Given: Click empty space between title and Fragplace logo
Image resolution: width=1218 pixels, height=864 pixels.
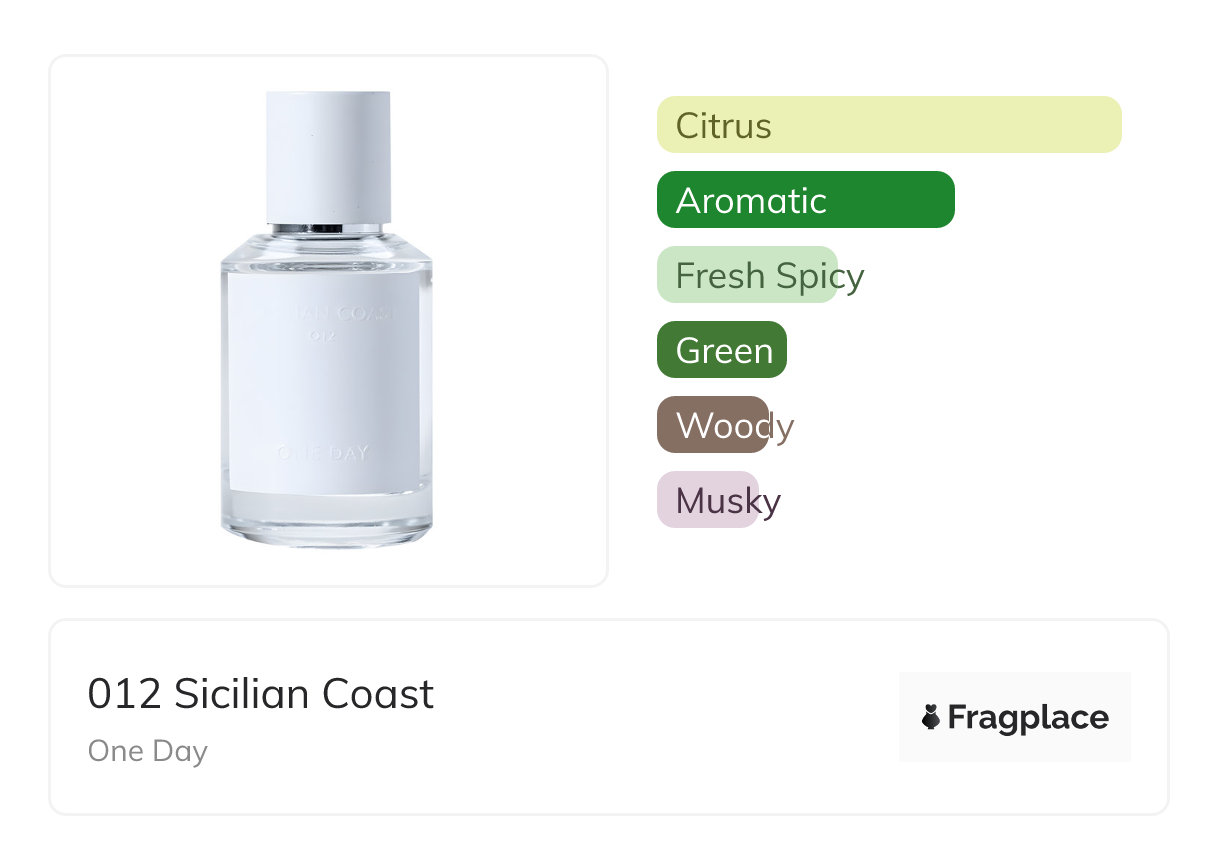Looking at the screenshot, I should pyautogui.click(x=660, y=717).
